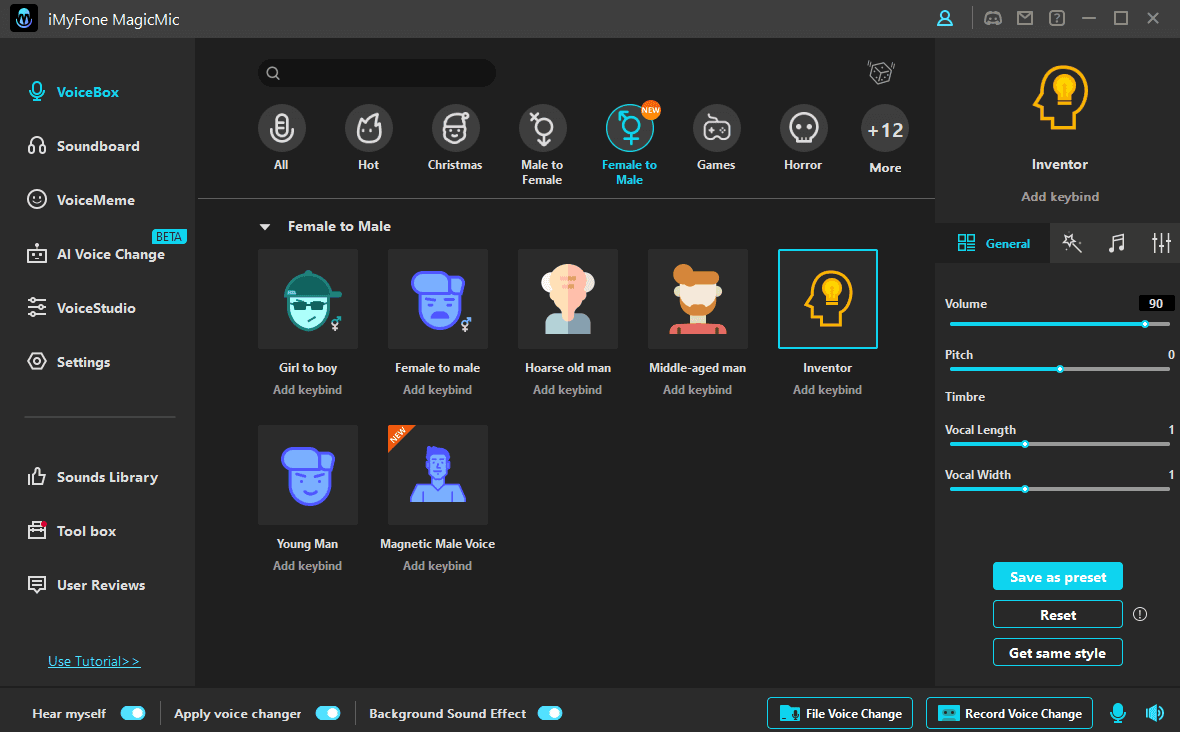The height and width of the screenshot is (732, 1180).
Task: Choose the Young Man voice
Action: pos(308,475)
